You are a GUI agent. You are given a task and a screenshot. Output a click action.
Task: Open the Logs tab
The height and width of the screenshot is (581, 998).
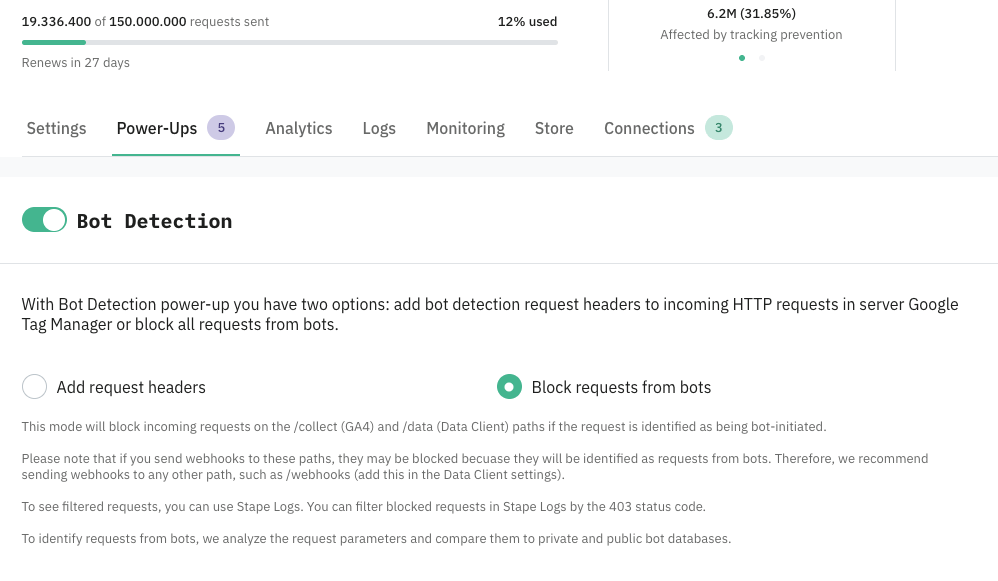[379, 128]
